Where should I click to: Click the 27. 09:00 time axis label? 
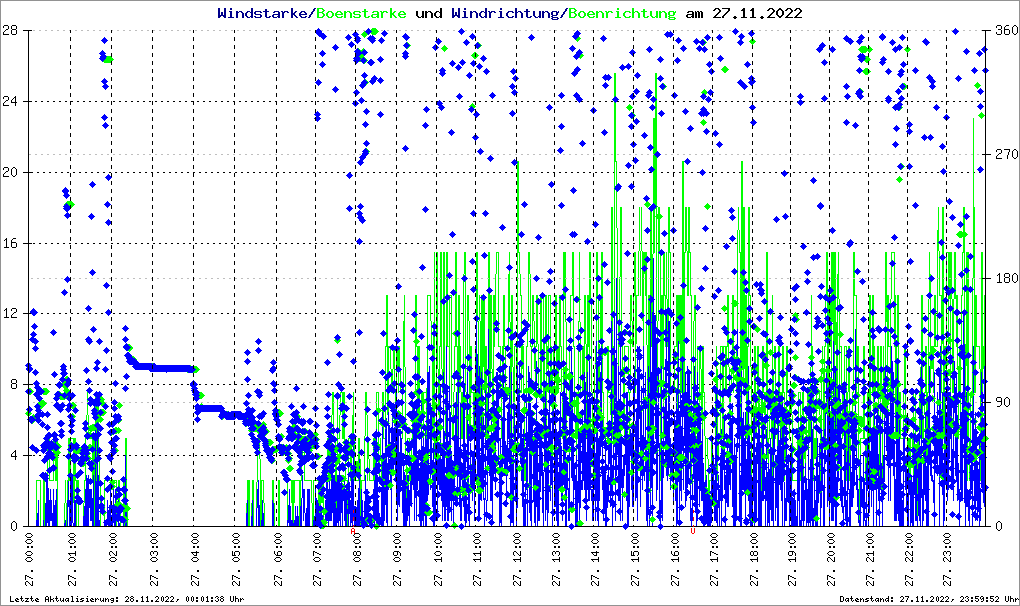397,560
